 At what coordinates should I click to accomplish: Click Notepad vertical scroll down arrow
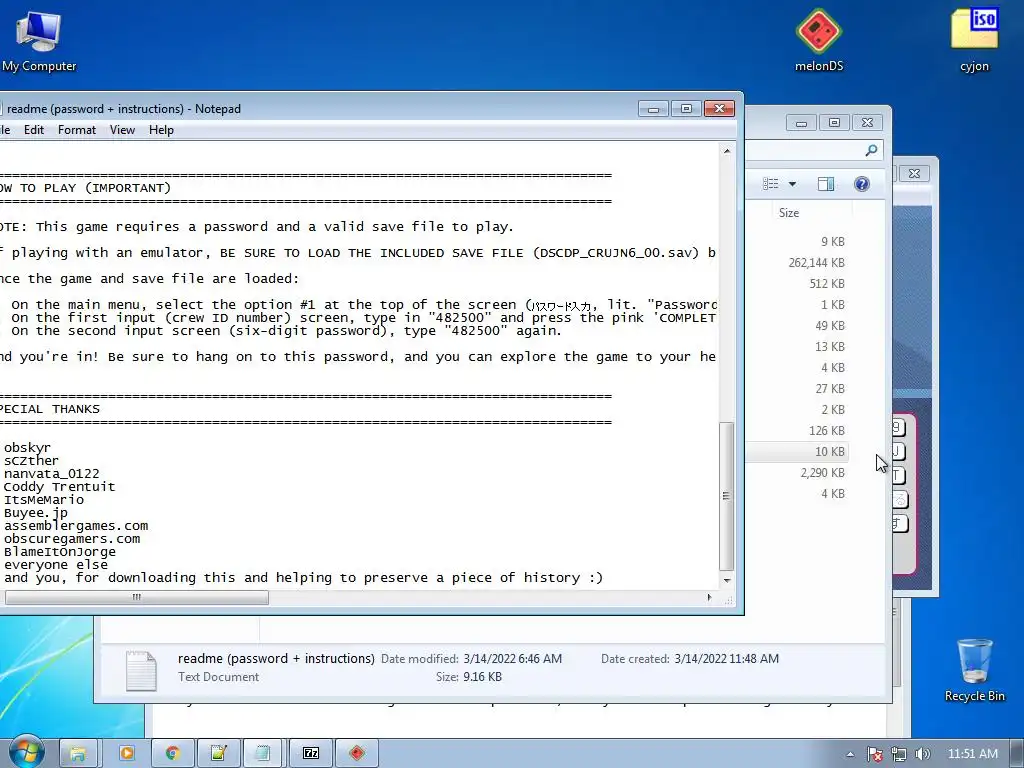726,581
